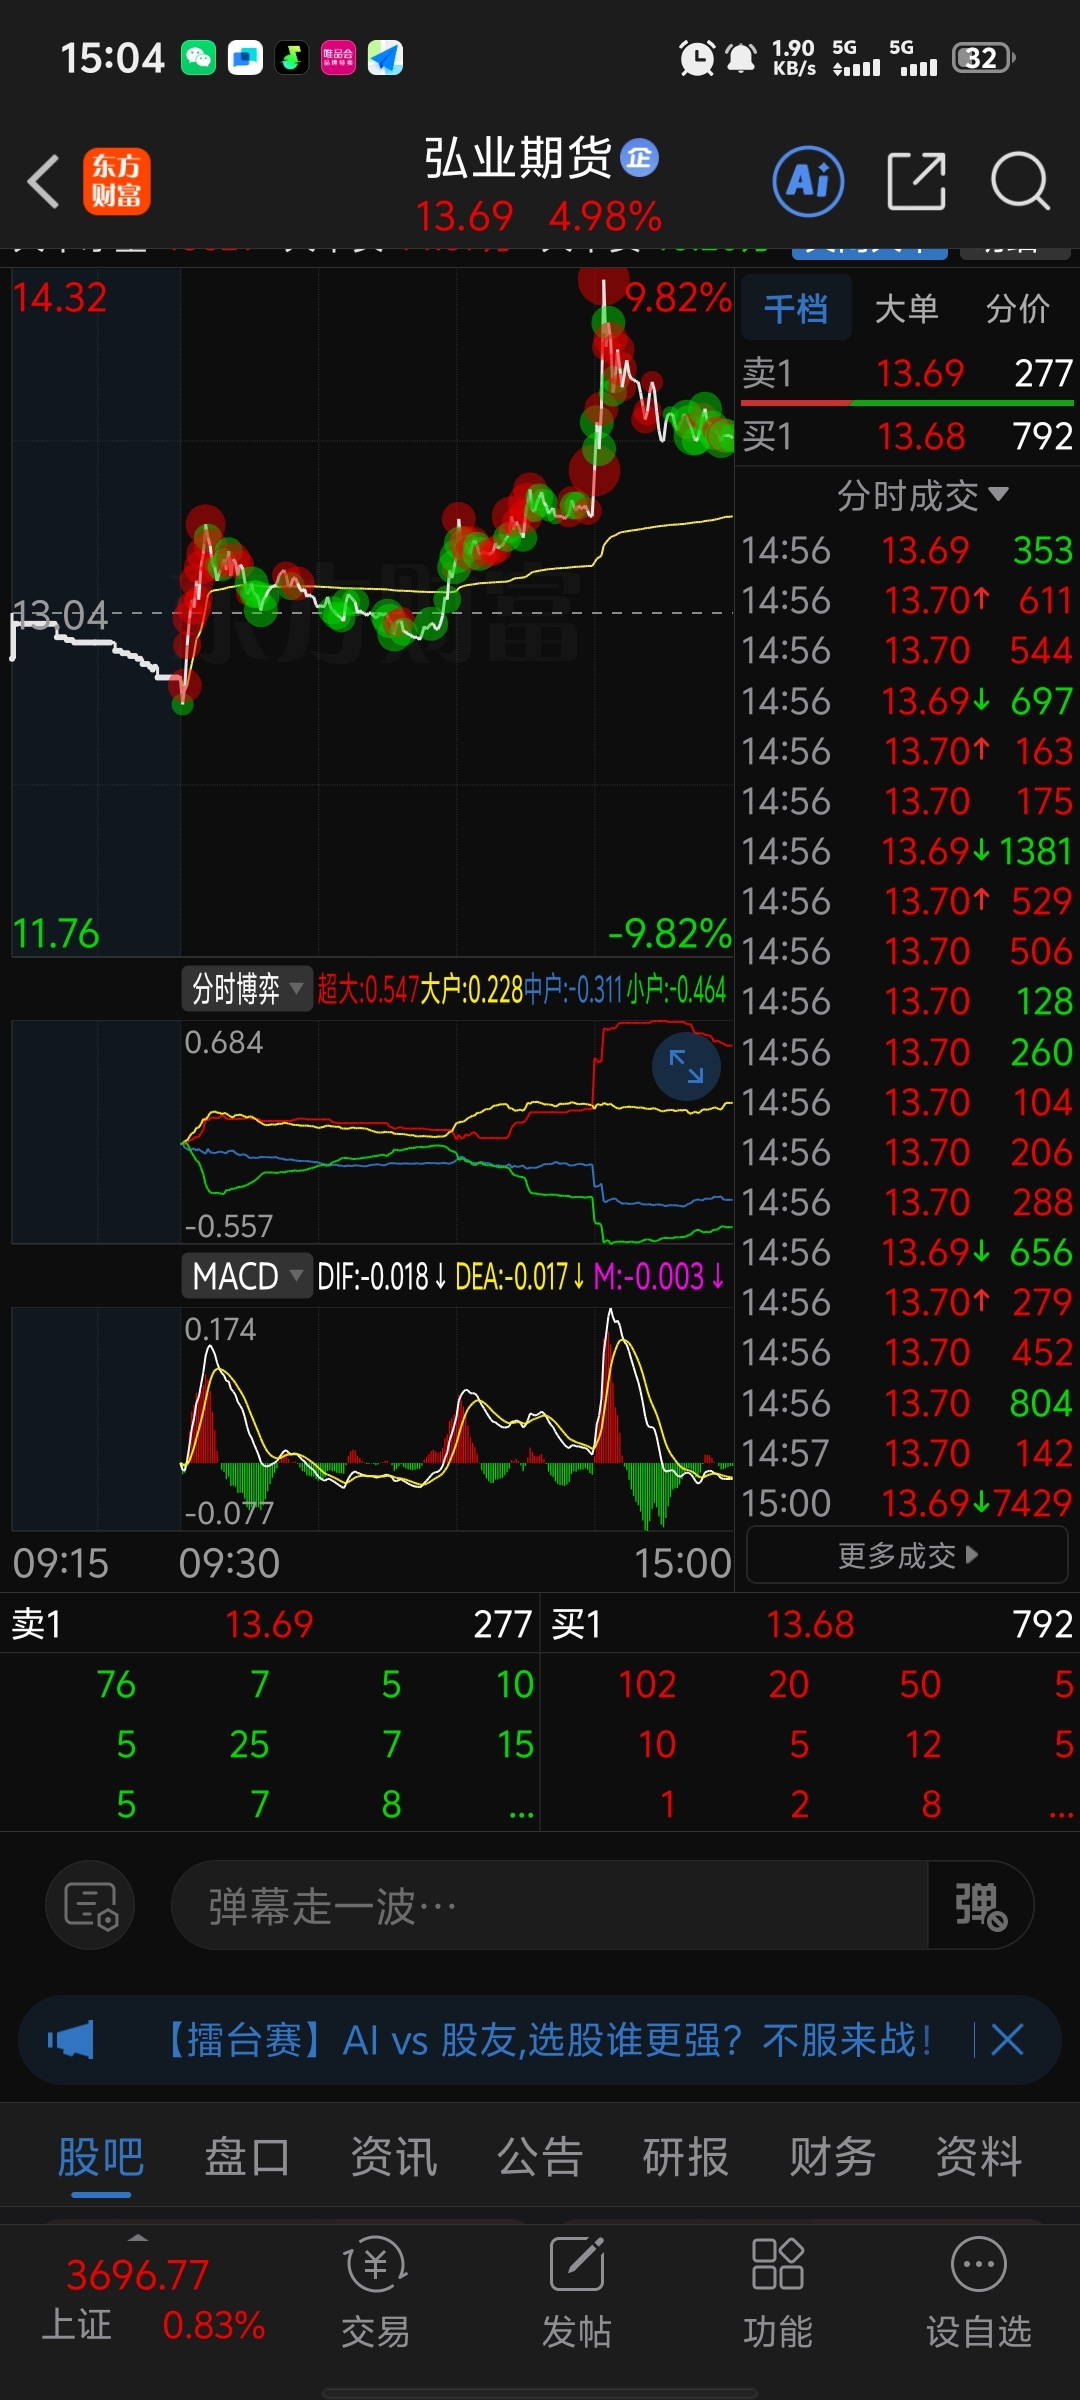Screen dimensions: 1080x2400
Task: Open the 分时博弈 indicator dropdown
Action: click(x=247, y=989)
